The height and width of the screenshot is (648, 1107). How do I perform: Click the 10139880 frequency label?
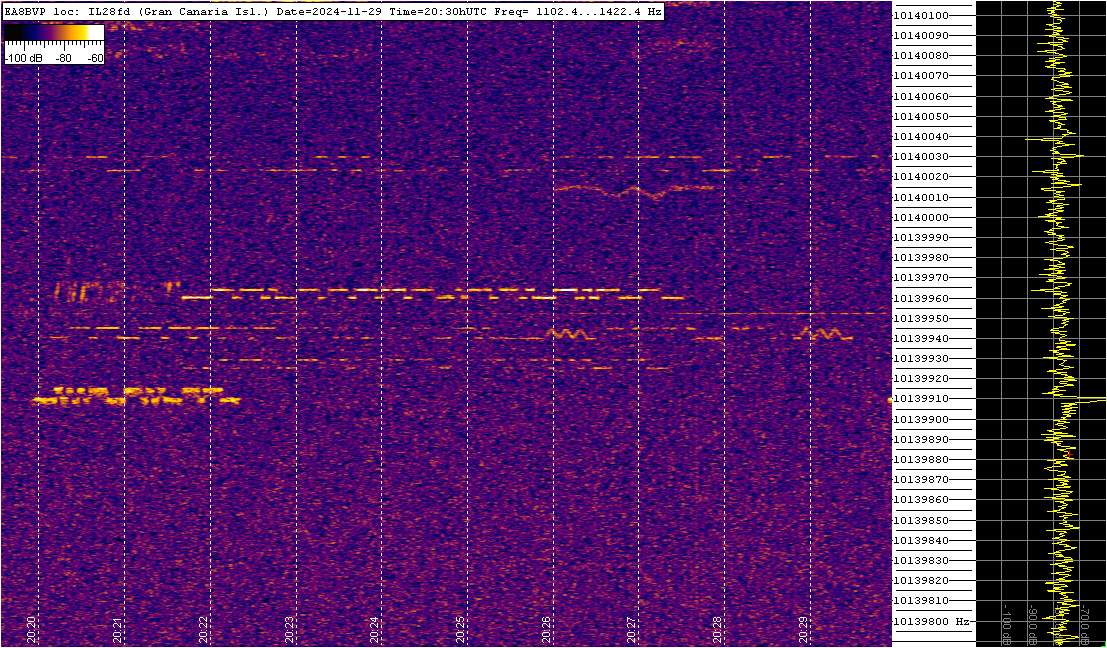(921, 460)
